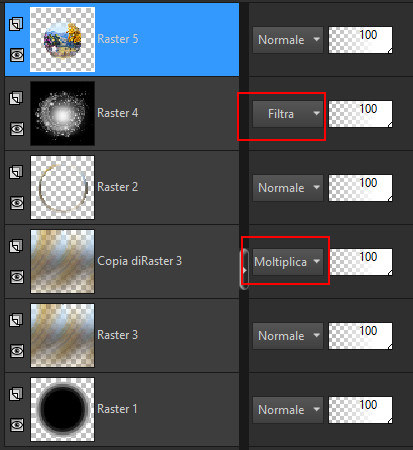Click the Raster 1 opacity slider

click(360, 410)
